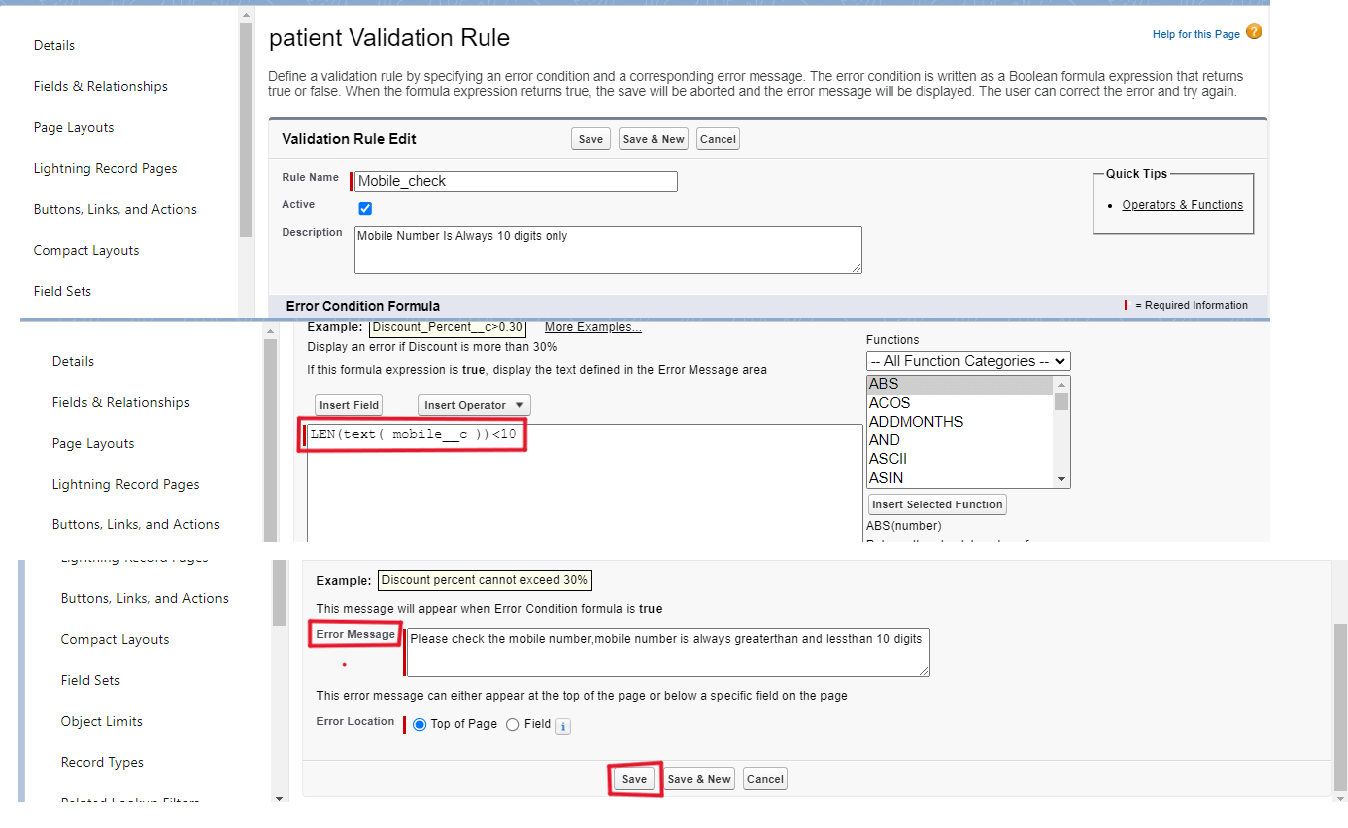Open the Operators & Functions link in Quick Tips
Viewport: 1348px width, 828px height.
click(x=1182, y=204)
